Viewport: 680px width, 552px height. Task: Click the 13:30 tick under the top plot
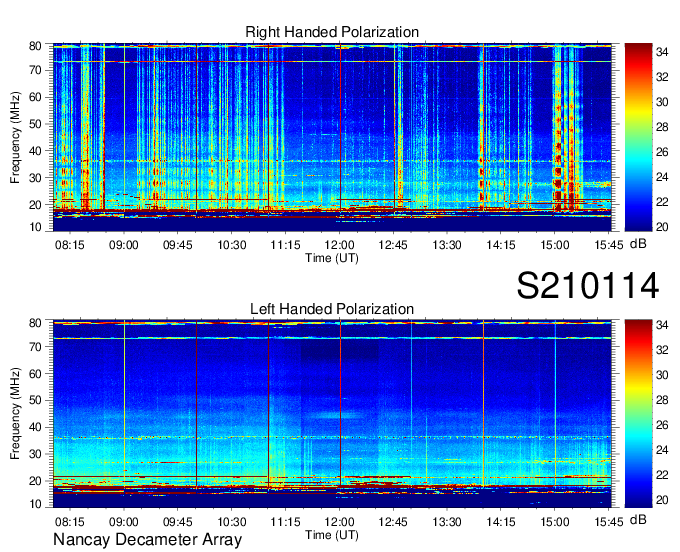(x=447, y=245)
